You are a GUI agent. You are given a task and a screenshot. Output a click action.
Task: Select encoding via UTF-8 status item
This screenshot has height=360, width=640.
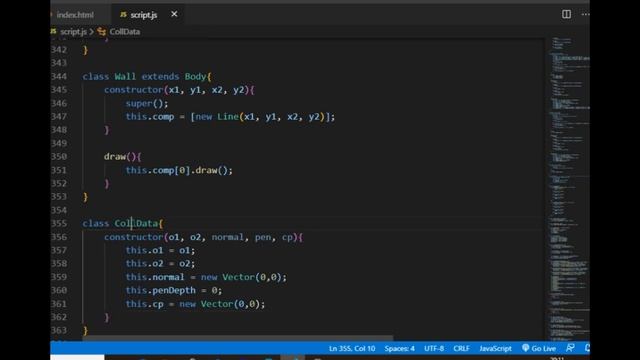(434, 348)
